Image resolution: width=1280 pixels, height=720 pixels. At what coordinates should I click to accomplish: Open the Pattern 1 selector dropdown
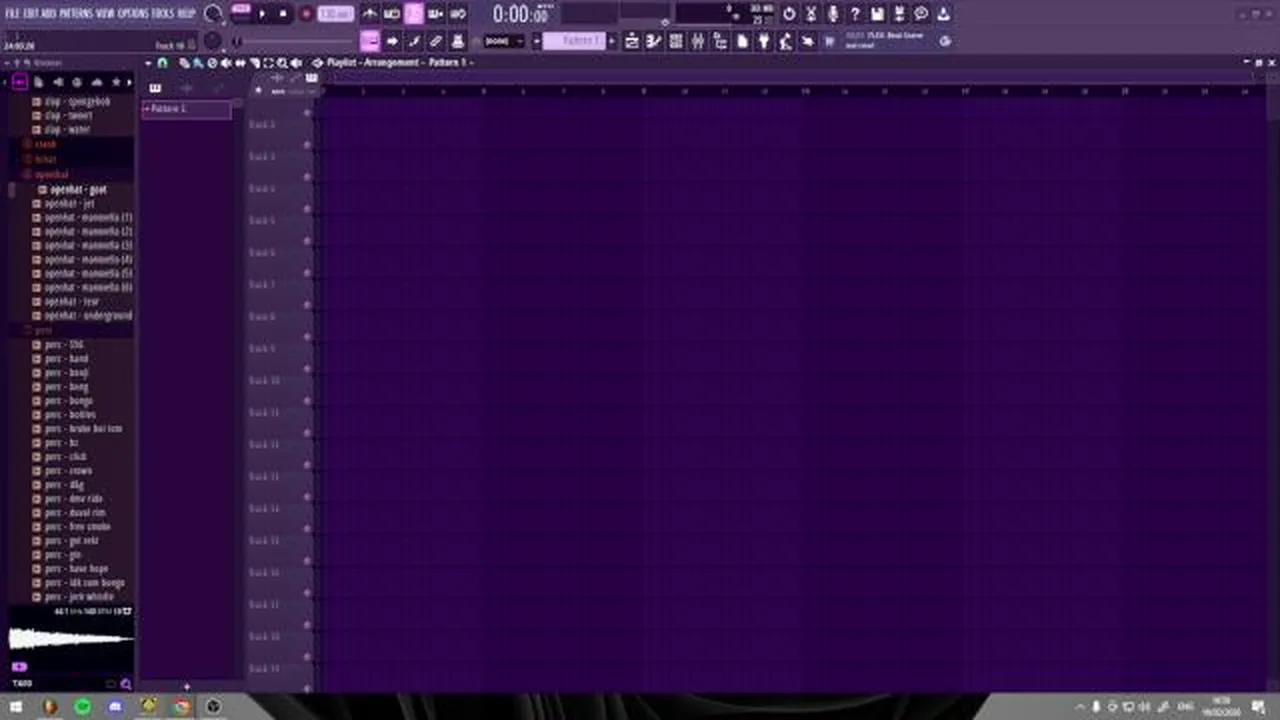tap(575, 41)
